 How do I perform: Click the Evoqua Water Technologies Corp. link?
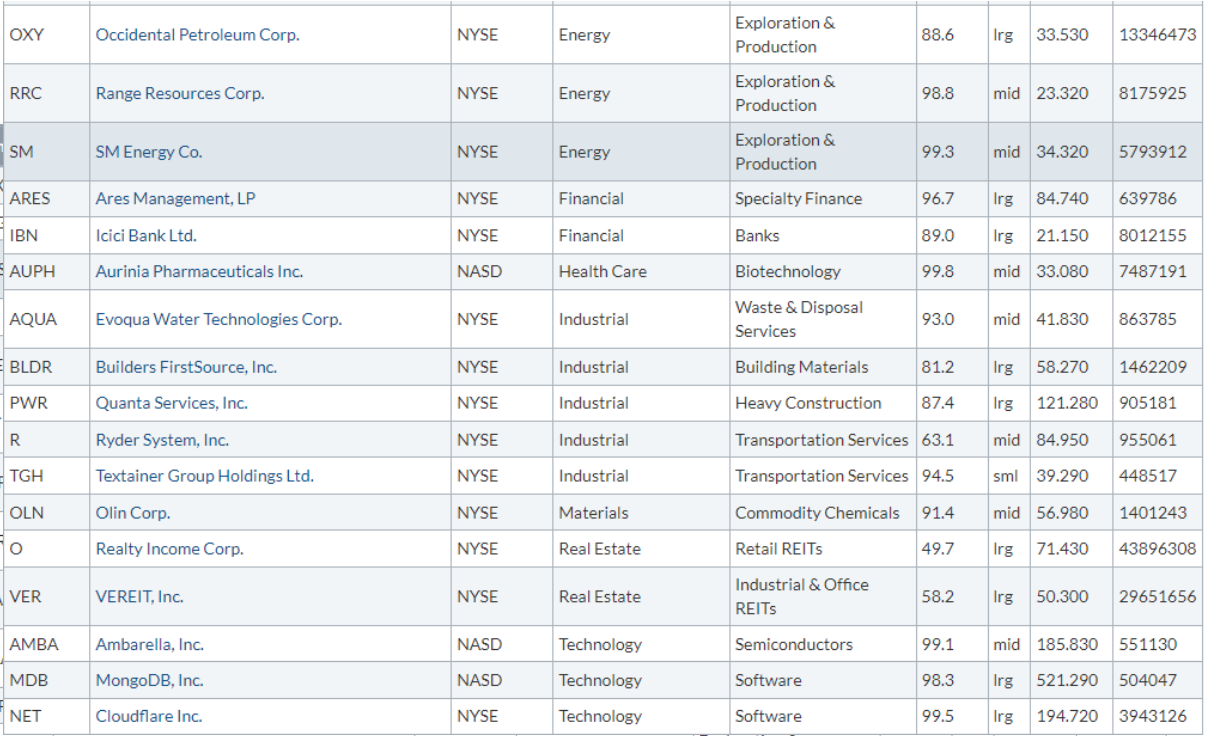pyautogui.click(x=219, y=320)
